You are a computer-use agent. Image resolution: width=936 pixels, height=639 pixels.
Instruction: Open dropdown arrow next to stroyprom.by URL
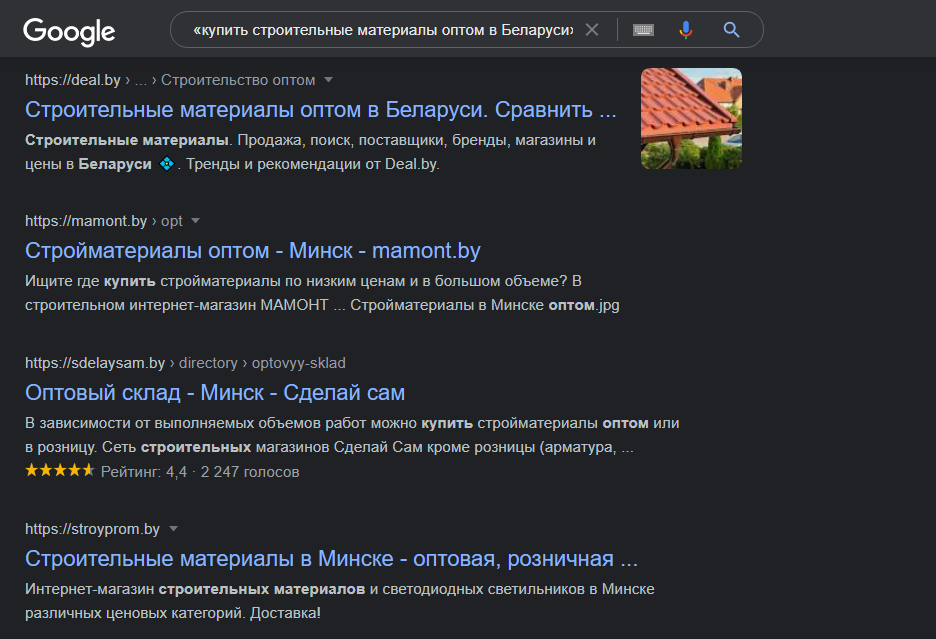pos(173,529)
